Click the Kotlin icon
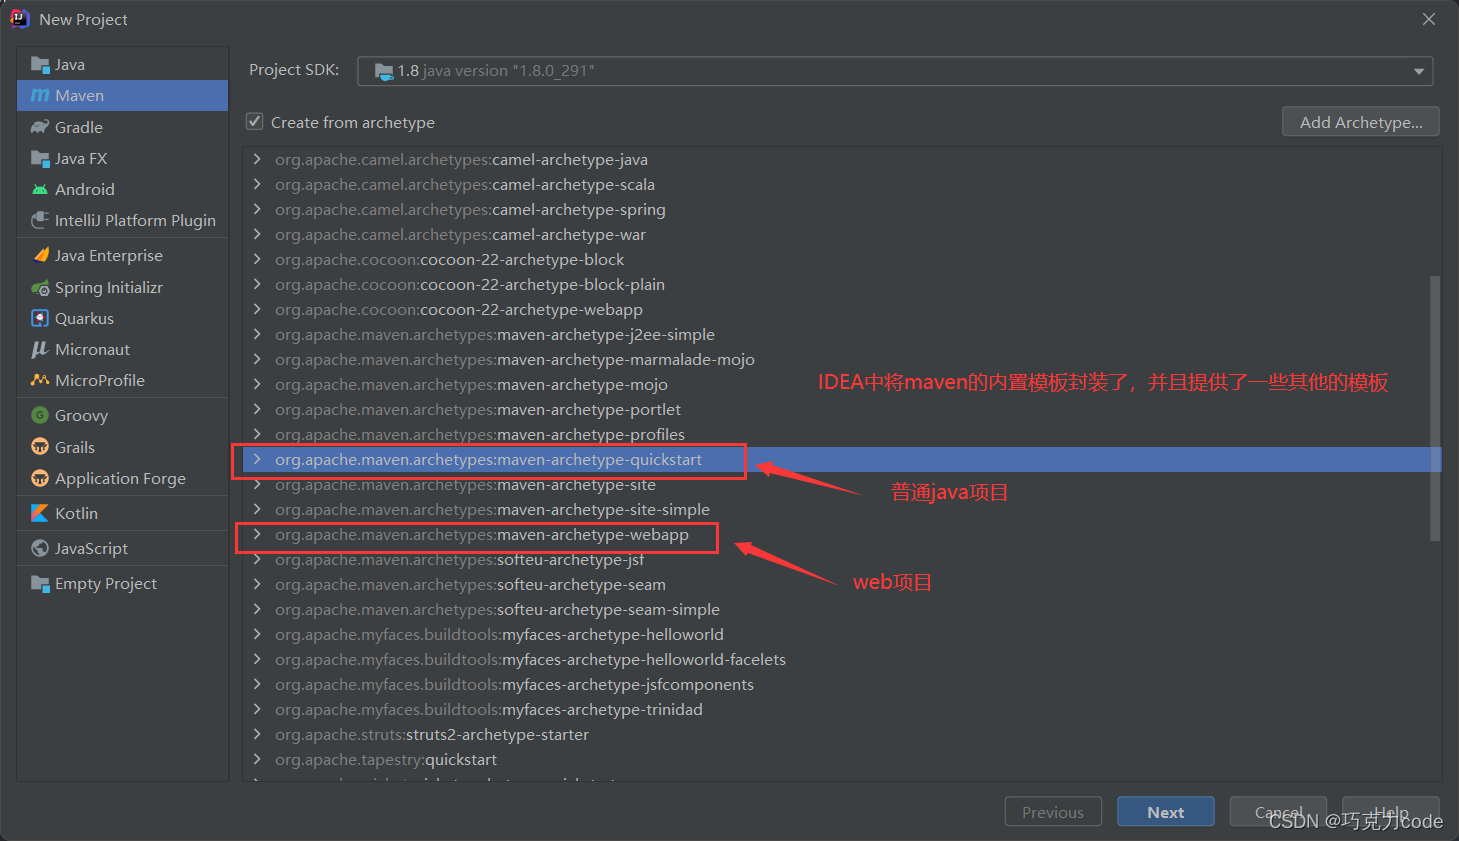Image resolution: width=1459 pixels, height=841 pixels. (x=40, y=513)
